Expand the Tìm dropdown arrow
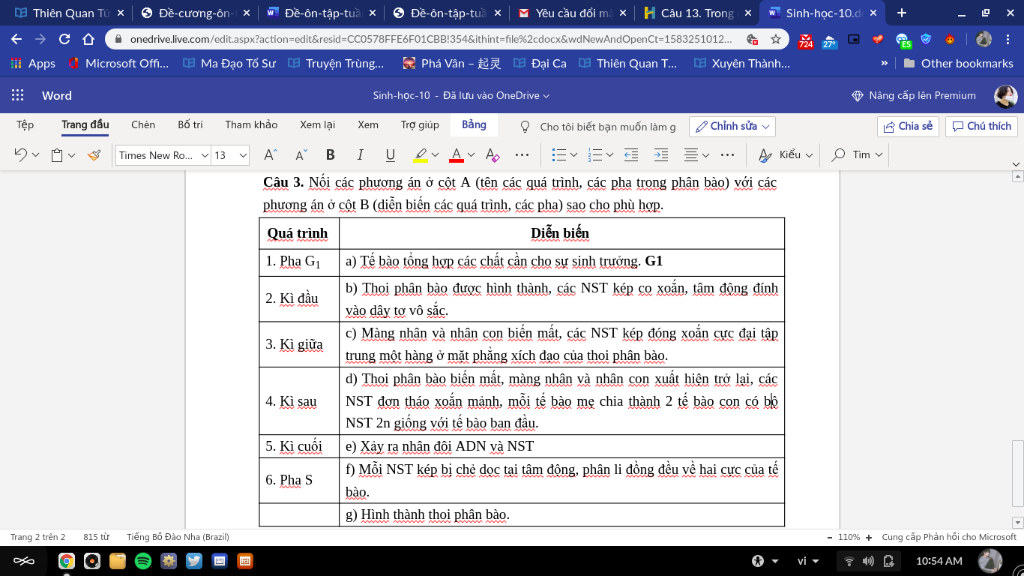 point(879,155)
